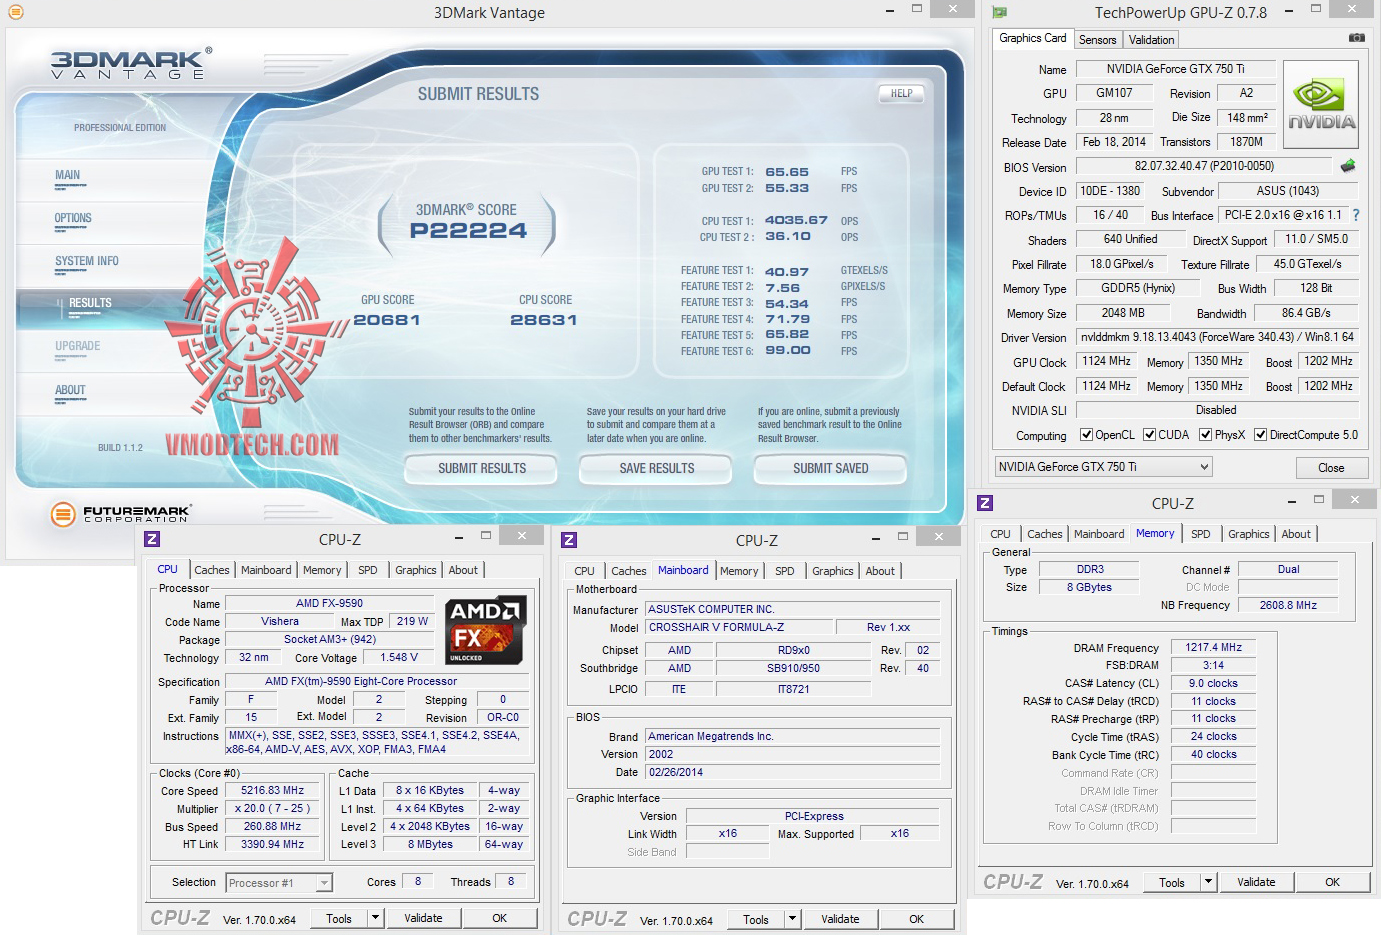Click the SAVE RESULTS button
Screen dimensions: 1381x935
point(657,468)
